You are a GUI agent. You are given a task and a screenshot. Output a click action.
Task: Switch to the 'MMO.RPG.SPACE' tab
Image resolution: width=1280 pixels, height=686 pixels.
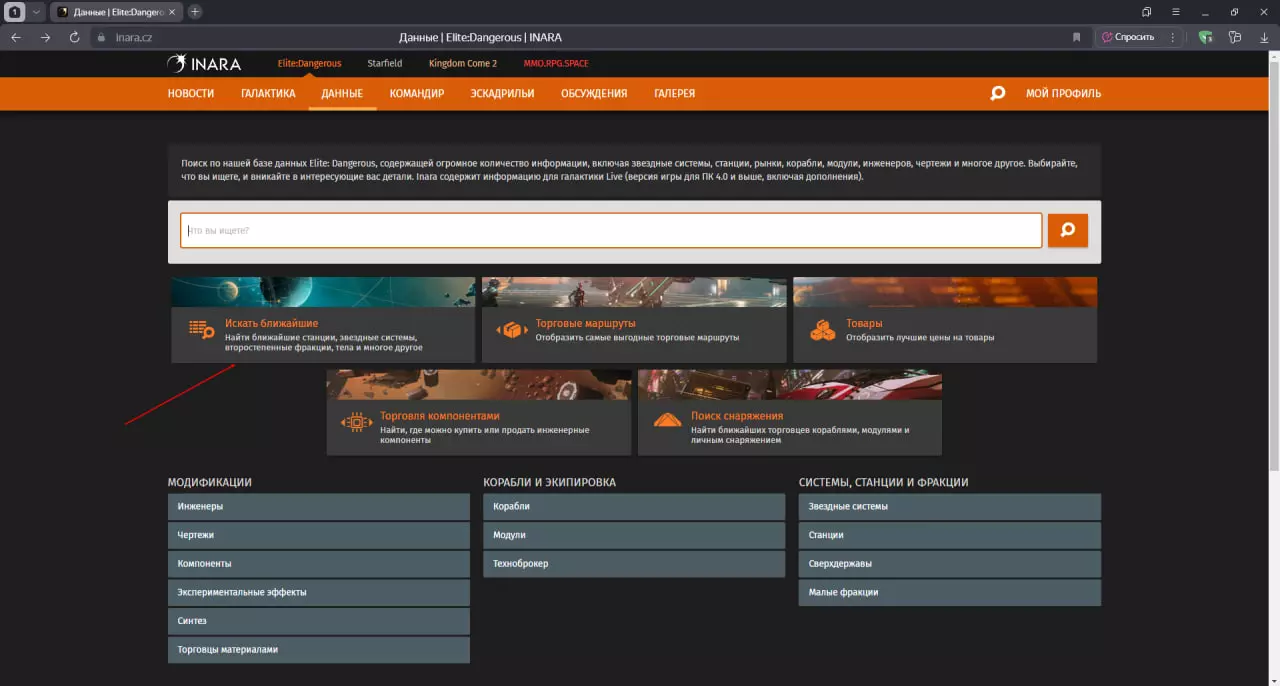click(556, 63)
